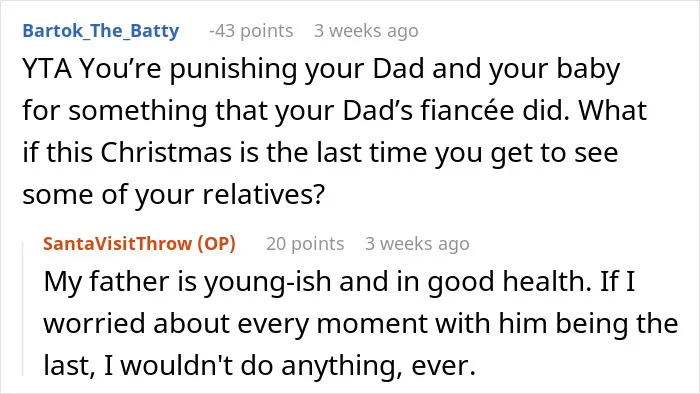The height and width of the screenshot is (394, 700).
Task: Open timestamp on SantaVisitThrow's reply
Action: pos(417,244)
